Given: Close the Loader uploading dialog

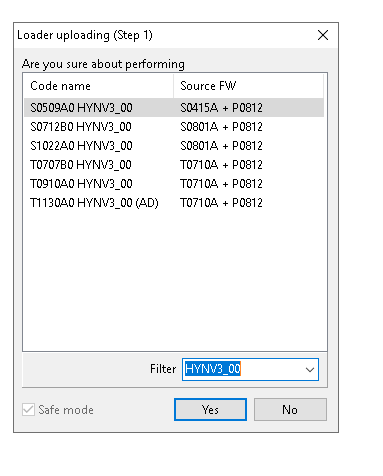Looking at the screenshot, I should [x=323, y=35].
